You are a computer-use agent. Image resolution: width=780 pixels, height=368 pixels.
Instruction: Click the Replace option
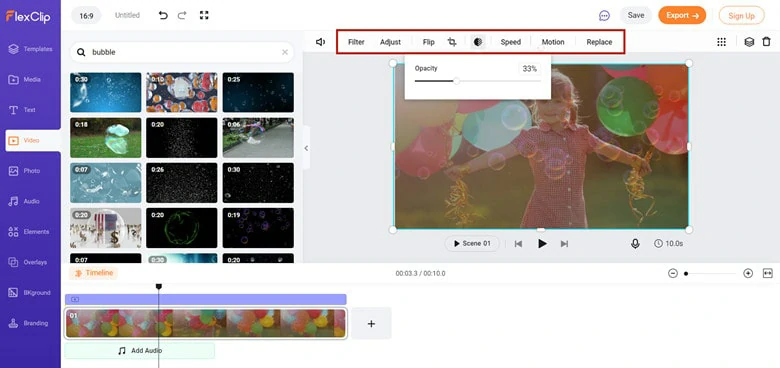tap(599, 42)
